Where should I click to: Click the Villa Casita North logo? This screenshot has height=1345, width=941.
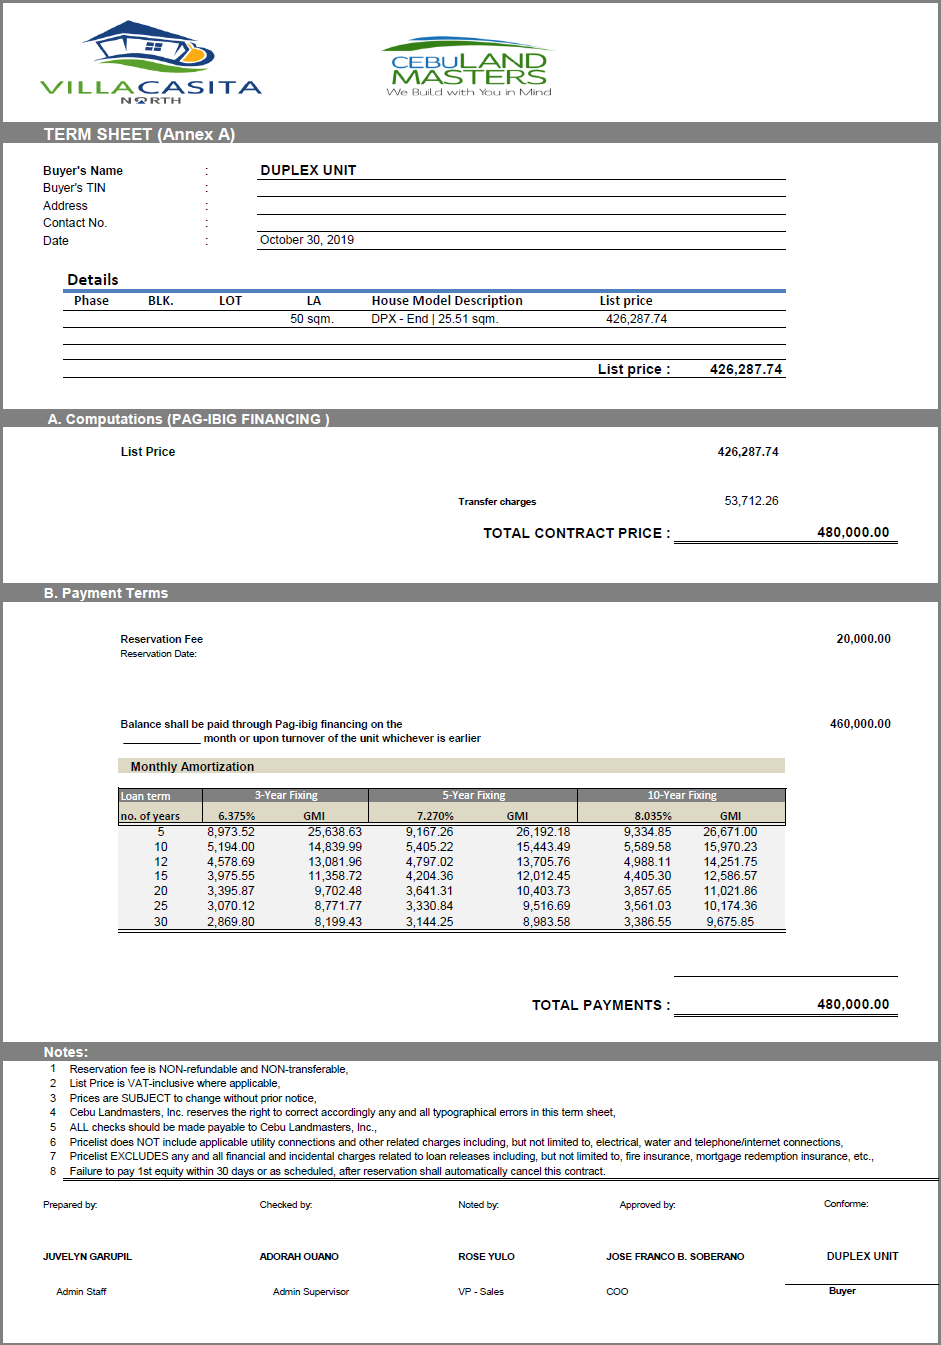[x=151, y=62]
